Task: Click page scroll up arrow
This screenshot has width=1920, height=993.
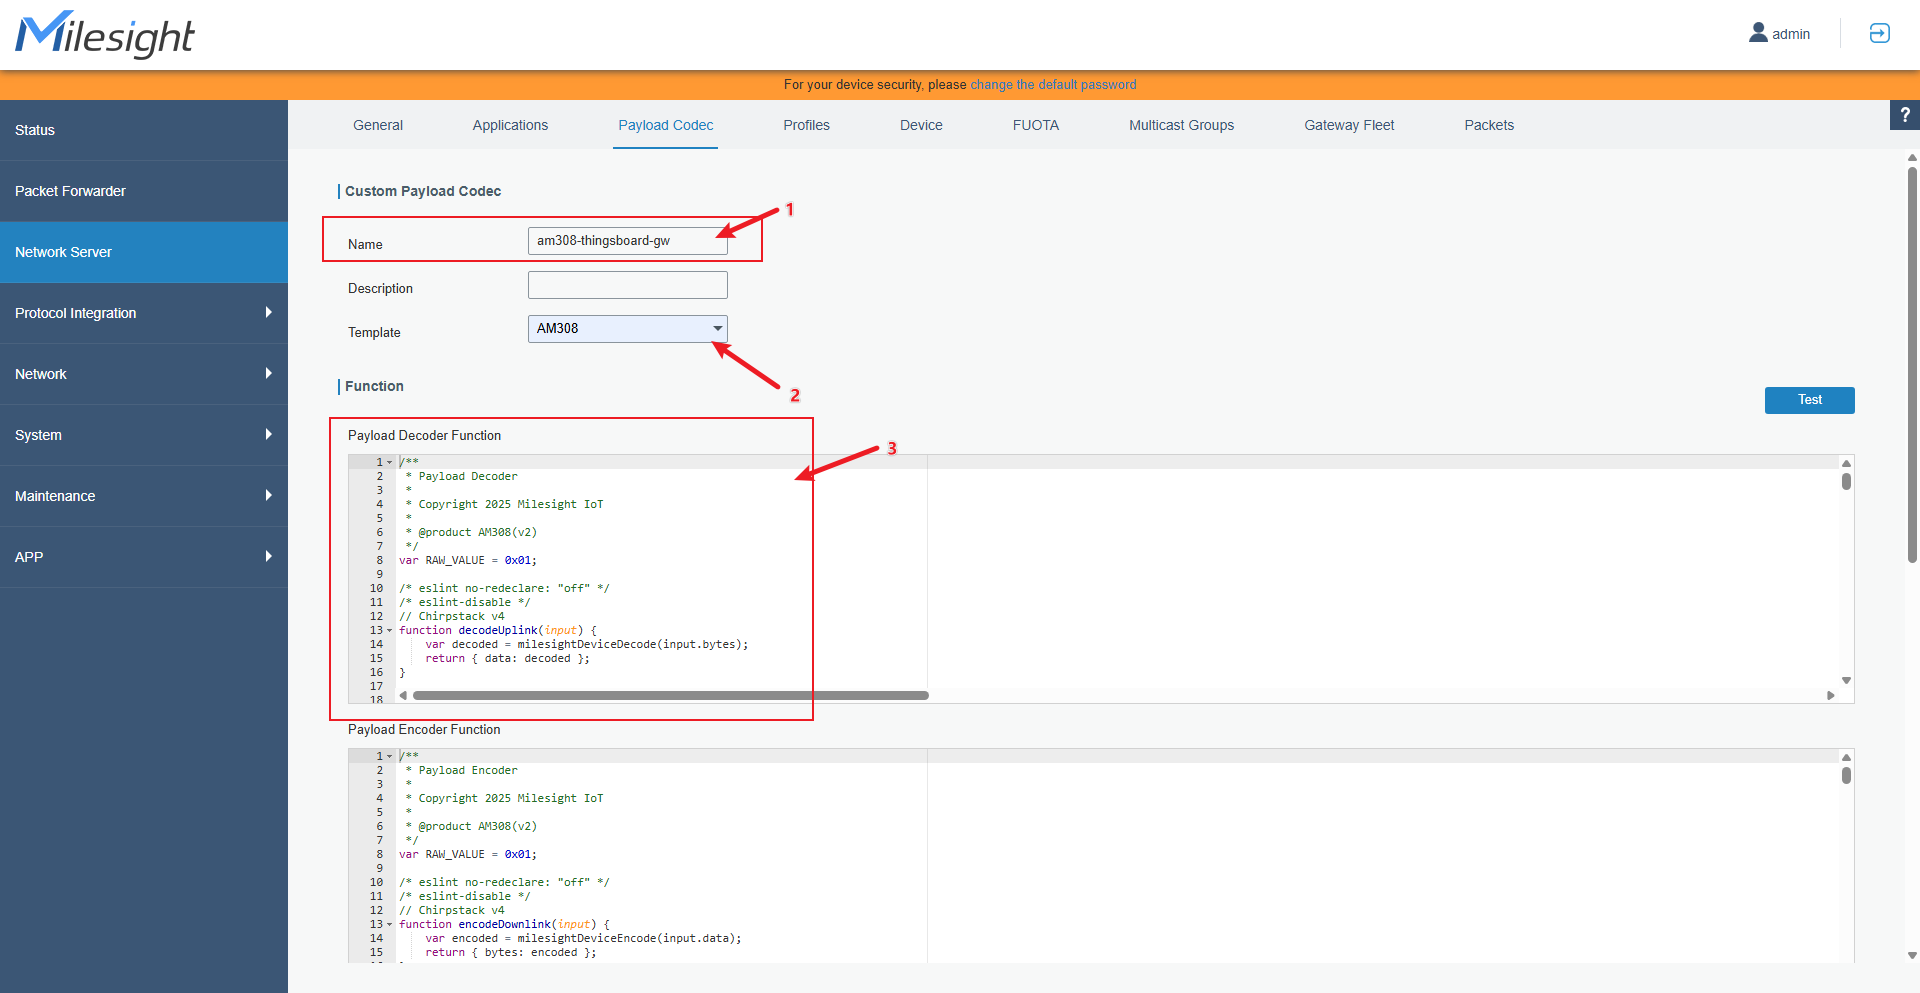Action: coord(1912,157)
